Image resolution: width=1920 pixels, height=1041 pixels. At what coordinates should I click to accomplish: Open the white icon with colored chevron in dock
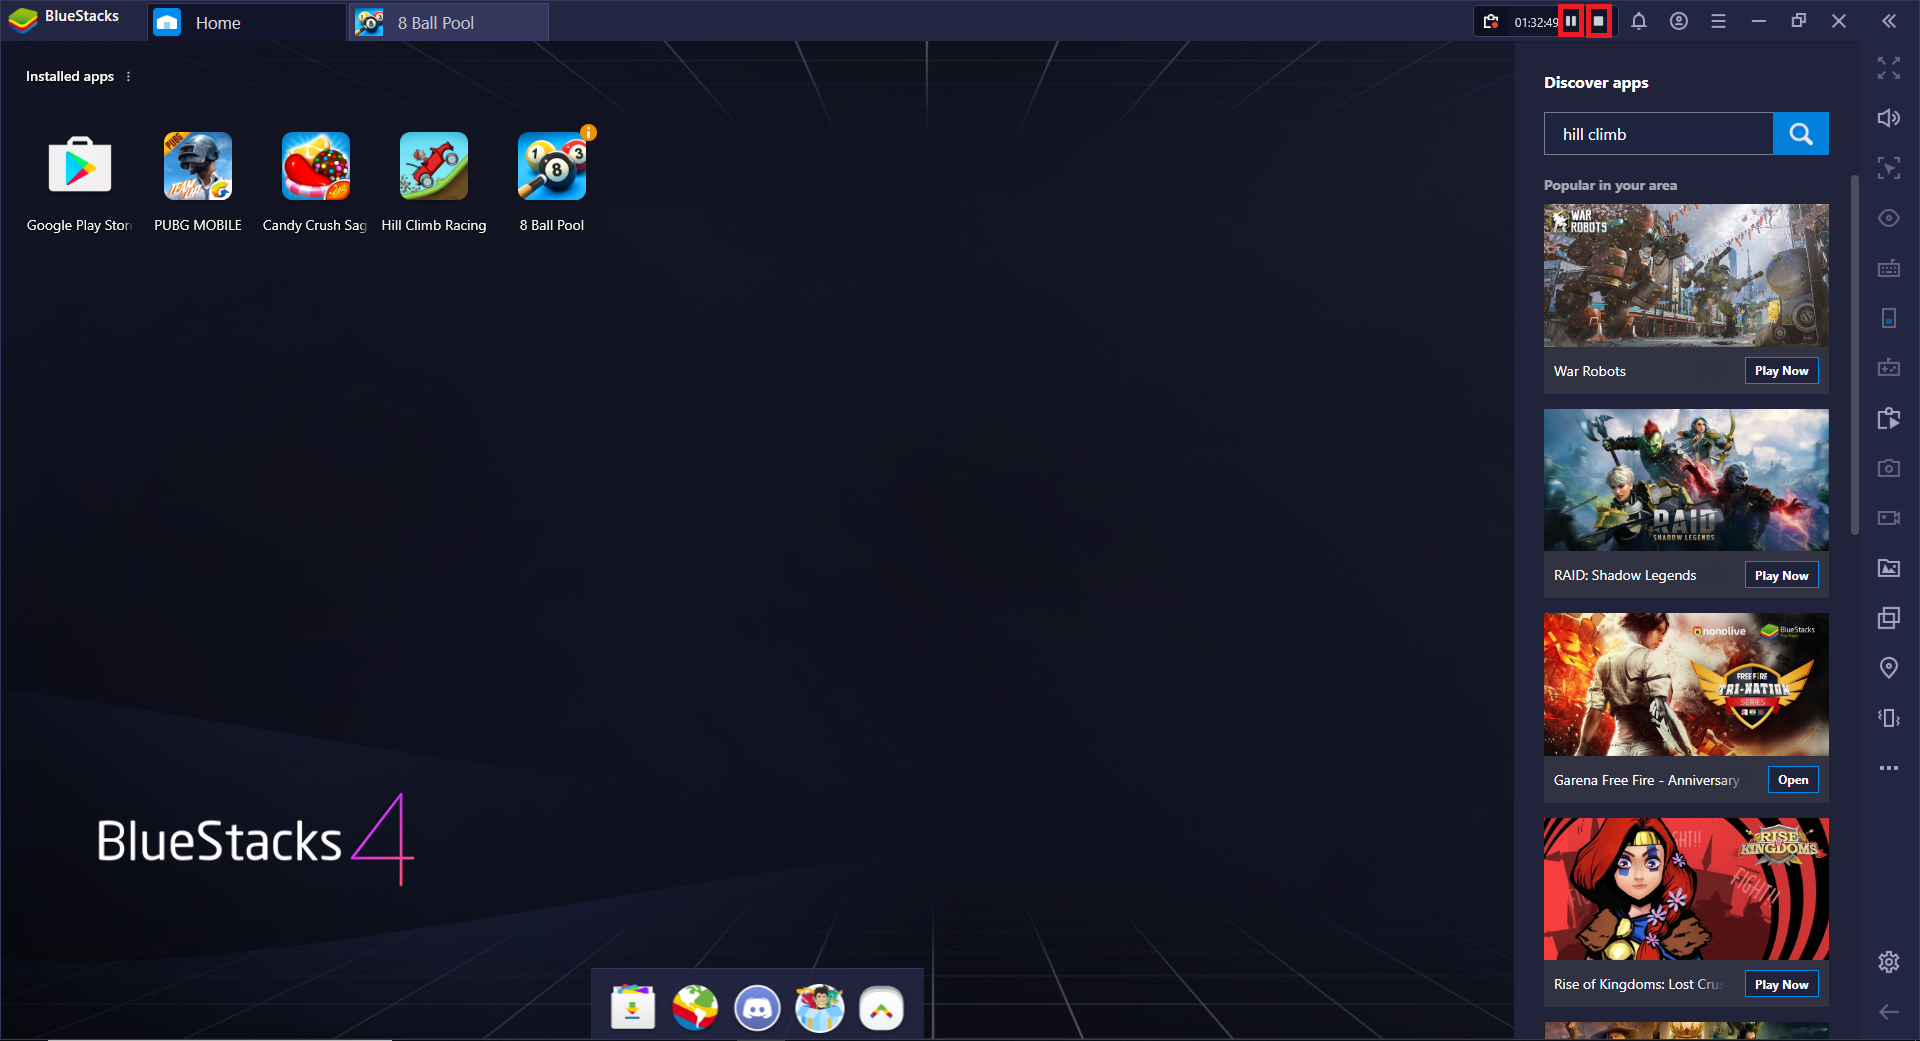coord(881,1007)
